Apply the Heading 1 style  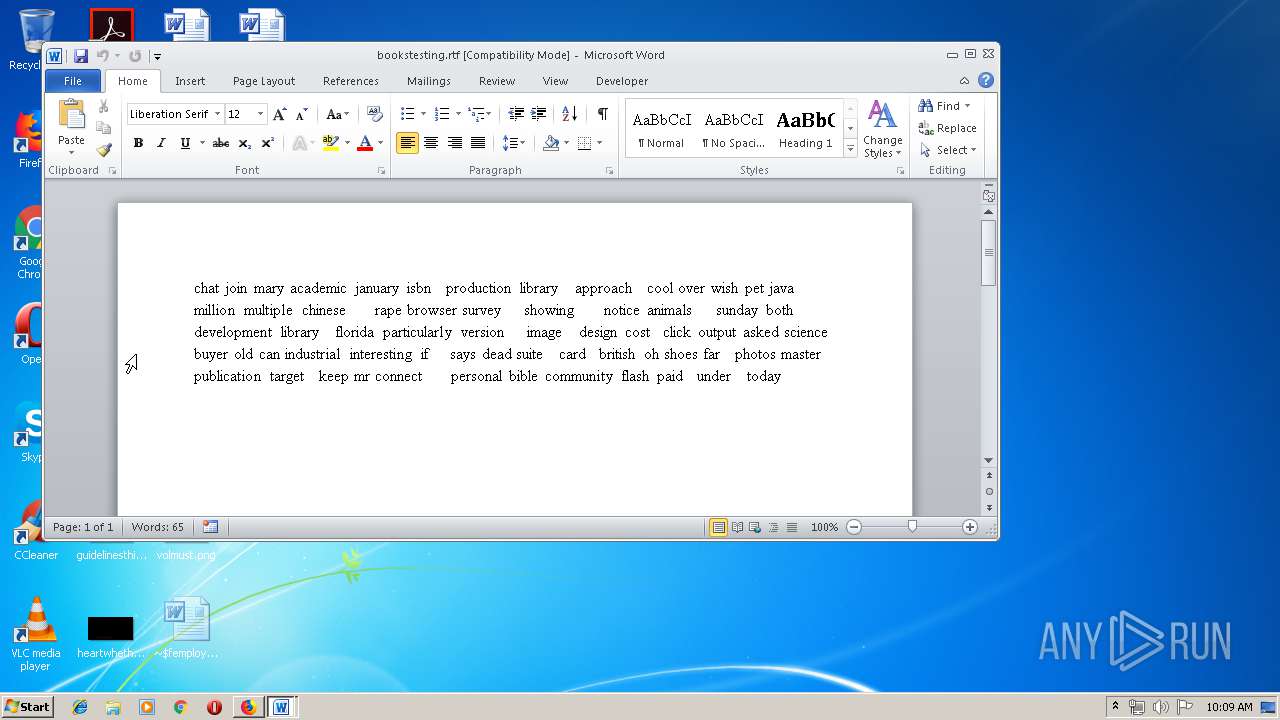(x=805, y=128)
